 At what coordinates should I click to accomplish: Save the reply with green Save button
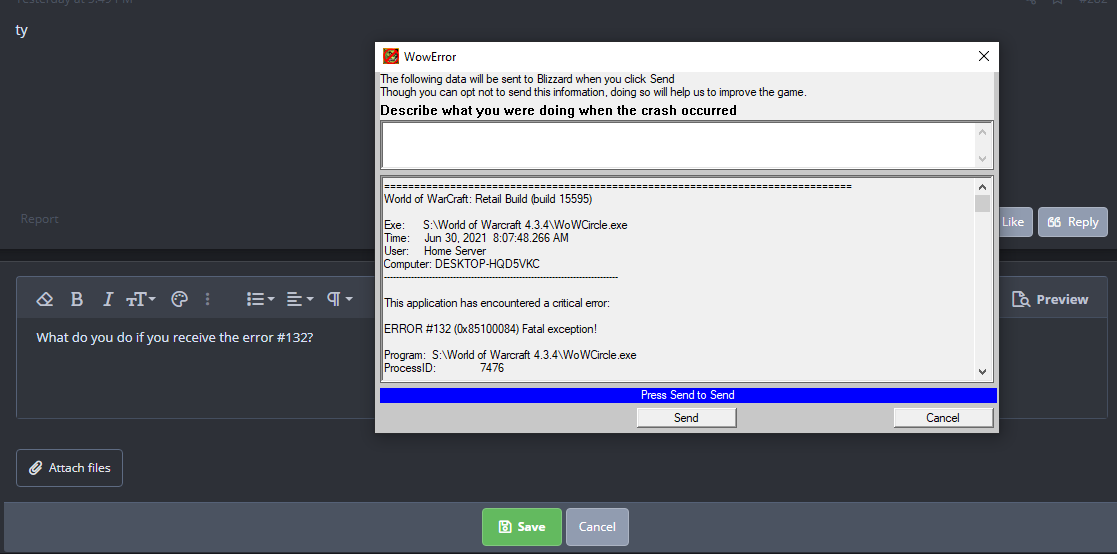[x=521, y=527]
